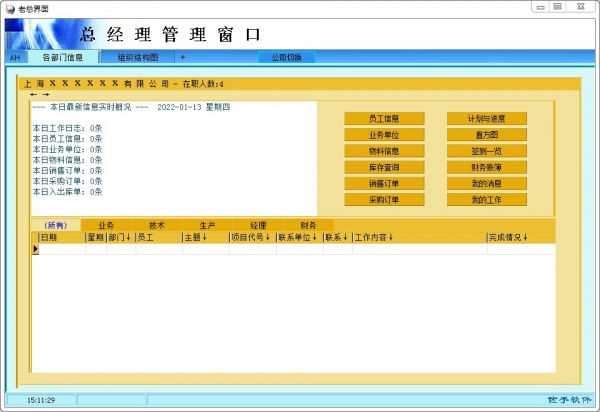Open 联系单位 column dropdown arrow
Image resolution: width=600 pixels, height=412 pixels.
click(315, 238)
